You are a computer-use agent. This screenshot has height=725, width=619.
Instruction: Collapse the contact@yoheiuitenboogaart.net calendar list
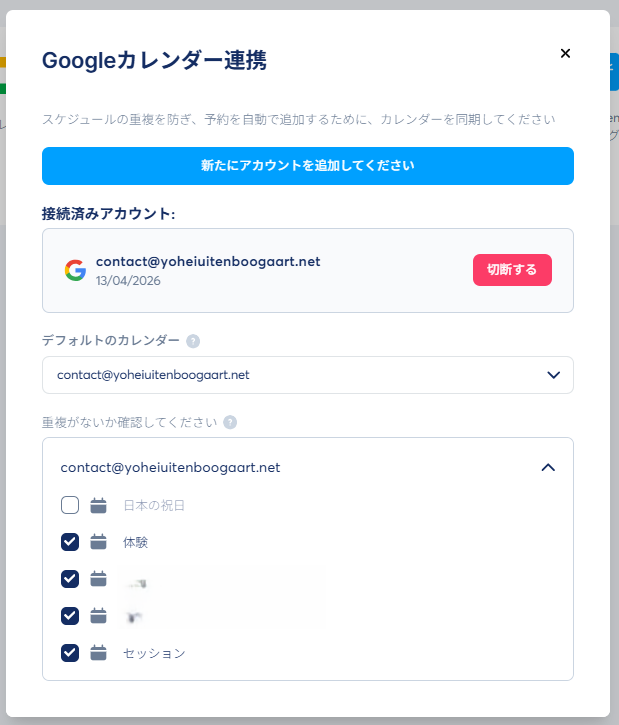pyautogui.click(x=547, y=467)
